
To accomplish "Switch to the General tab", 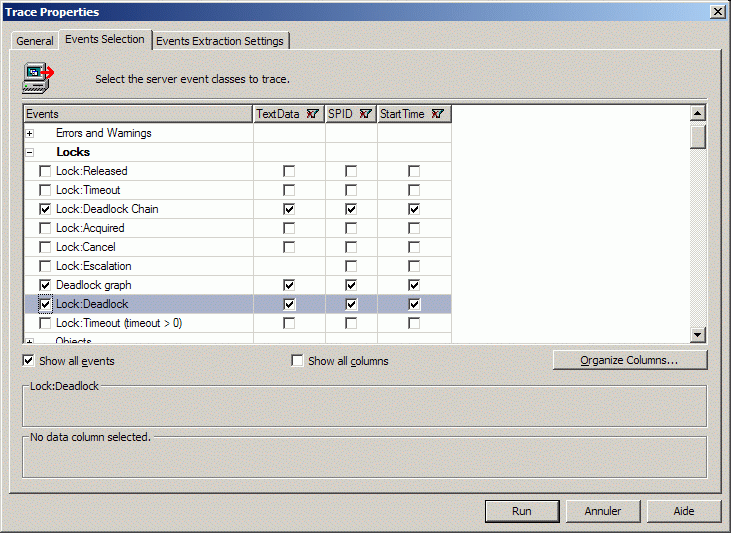I will (35, 41).
